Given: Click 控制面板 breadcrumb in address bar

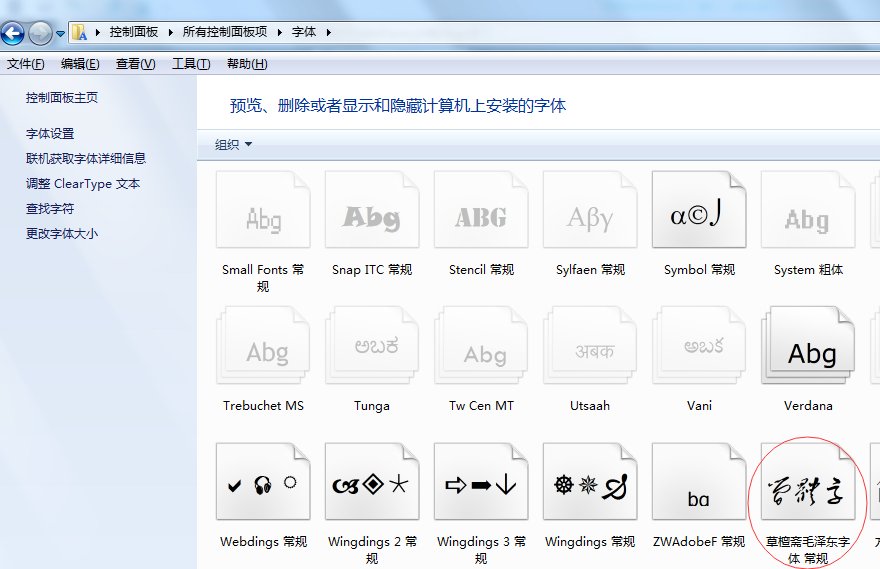Looking at the screenshot, I should [134, 33].
